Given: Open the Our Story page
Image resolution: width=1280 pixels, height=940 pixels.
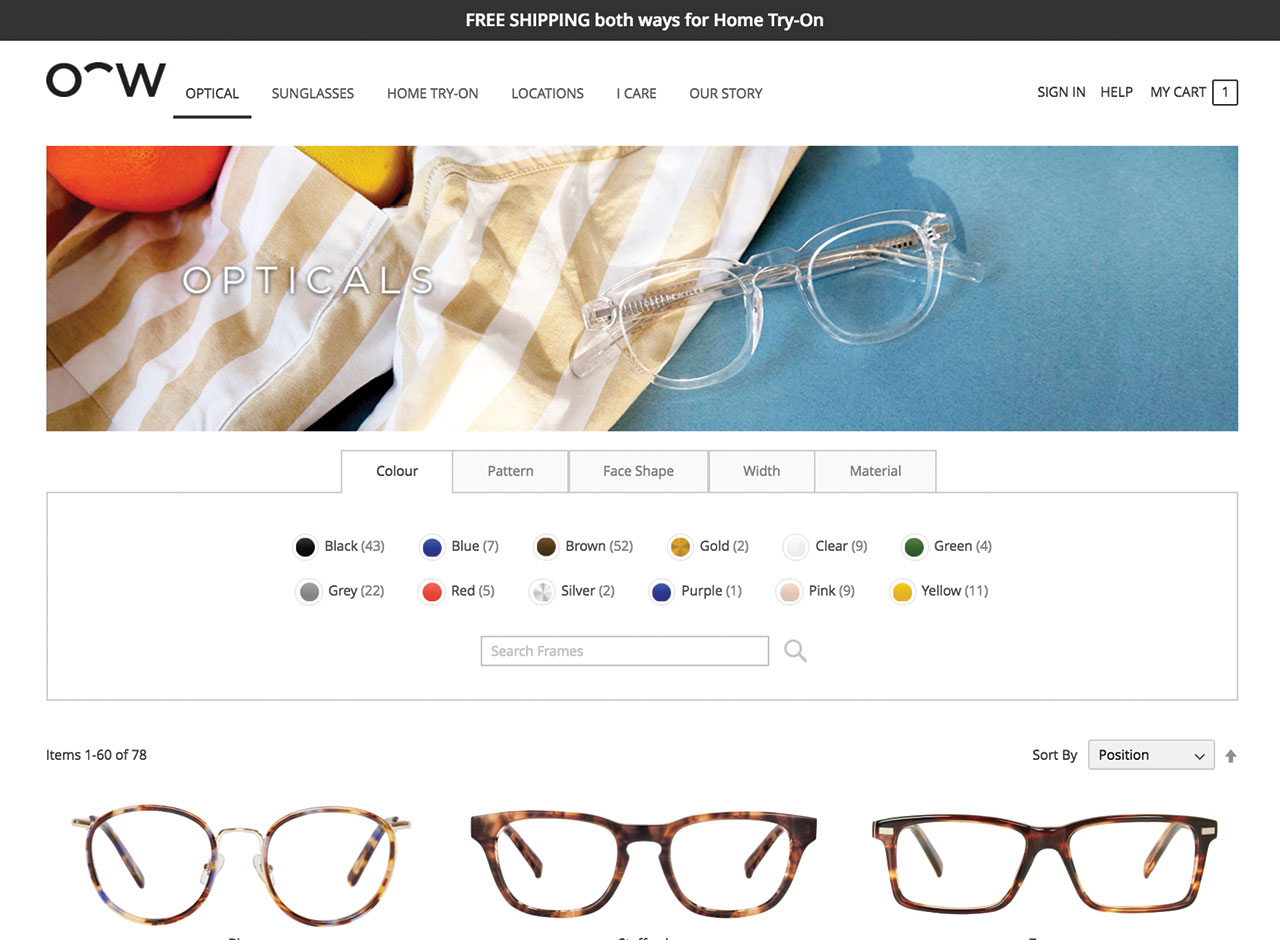Looking at the screenshot, I should click(x=726, y=93).
